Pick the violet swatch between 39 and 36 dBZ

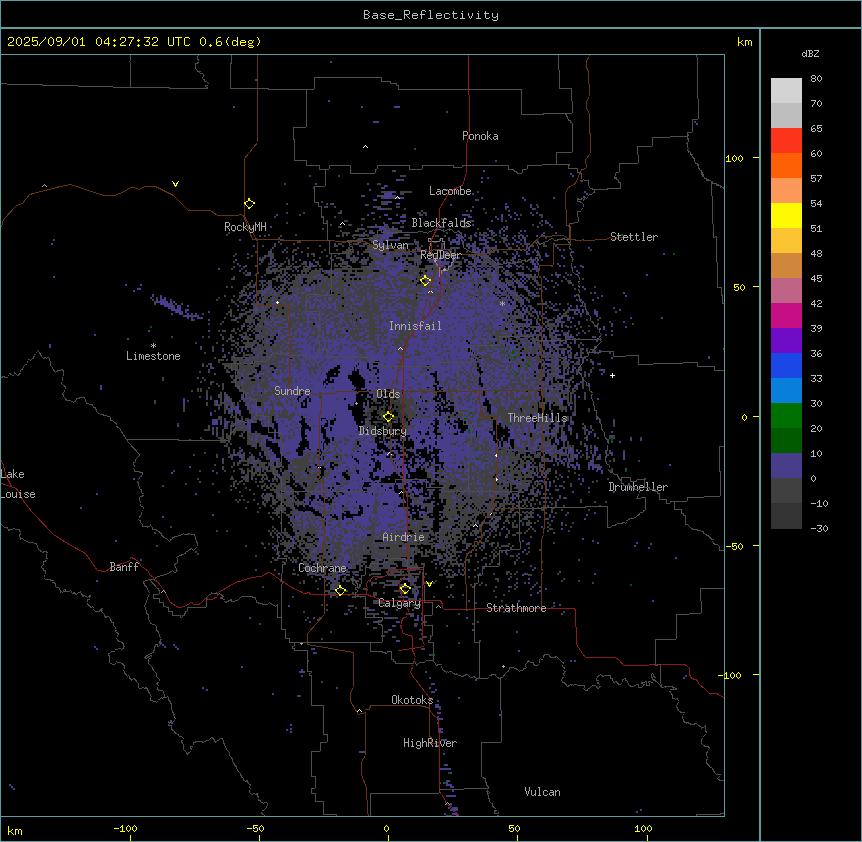786,341
